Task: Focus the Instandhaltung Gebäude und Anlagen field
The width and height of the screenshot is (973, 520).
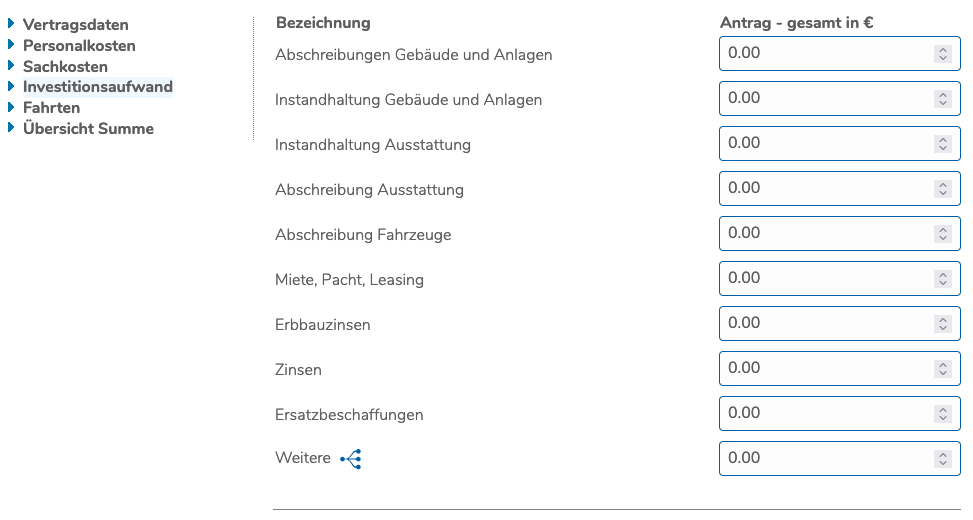Action: (824, 98)
